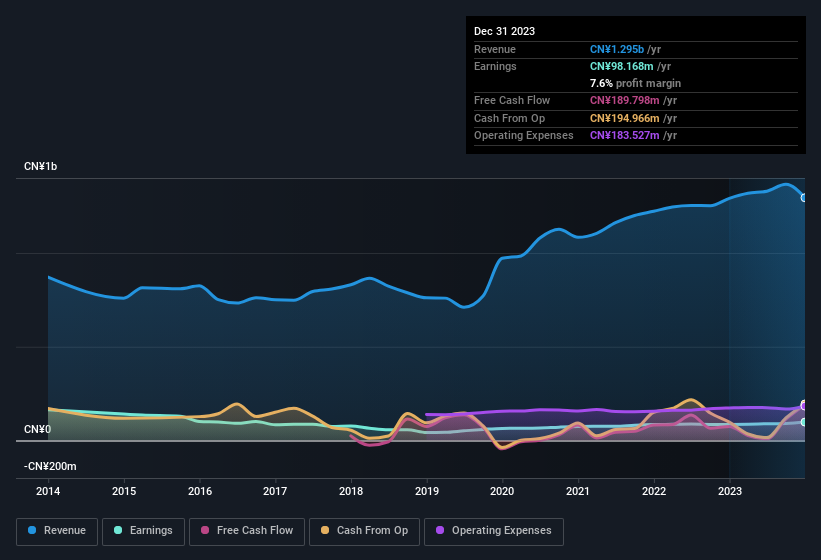The height and width of the screenshot is (560, 821).
Task: Click the CN¥98.168m earnings value in tooltip
Action: coord(622,66)
